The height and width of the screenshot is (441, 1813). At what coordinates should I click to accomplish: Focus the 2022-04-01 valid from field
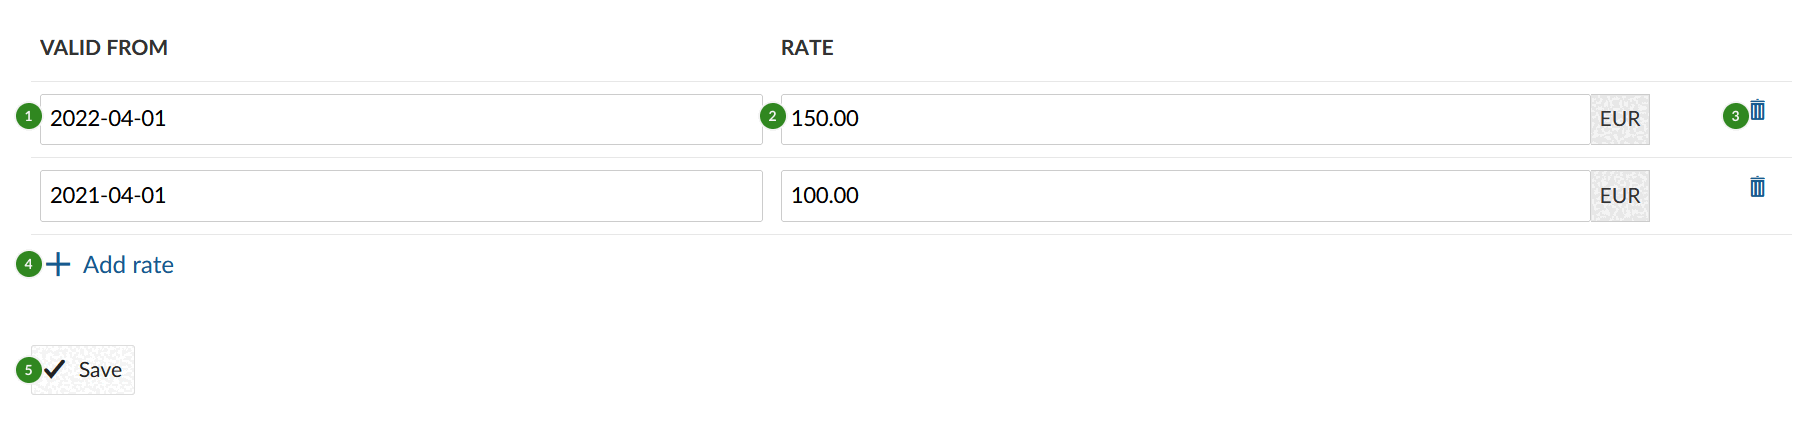[x=400, y=119]
